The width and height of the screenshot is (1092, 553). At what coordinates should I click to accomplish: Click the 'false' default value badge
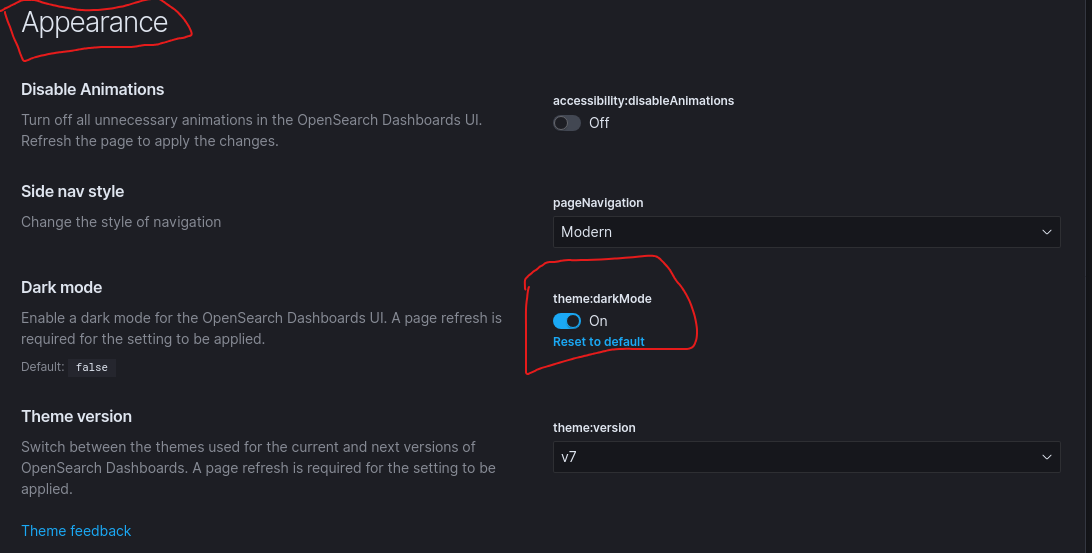(x=92, y=367)
